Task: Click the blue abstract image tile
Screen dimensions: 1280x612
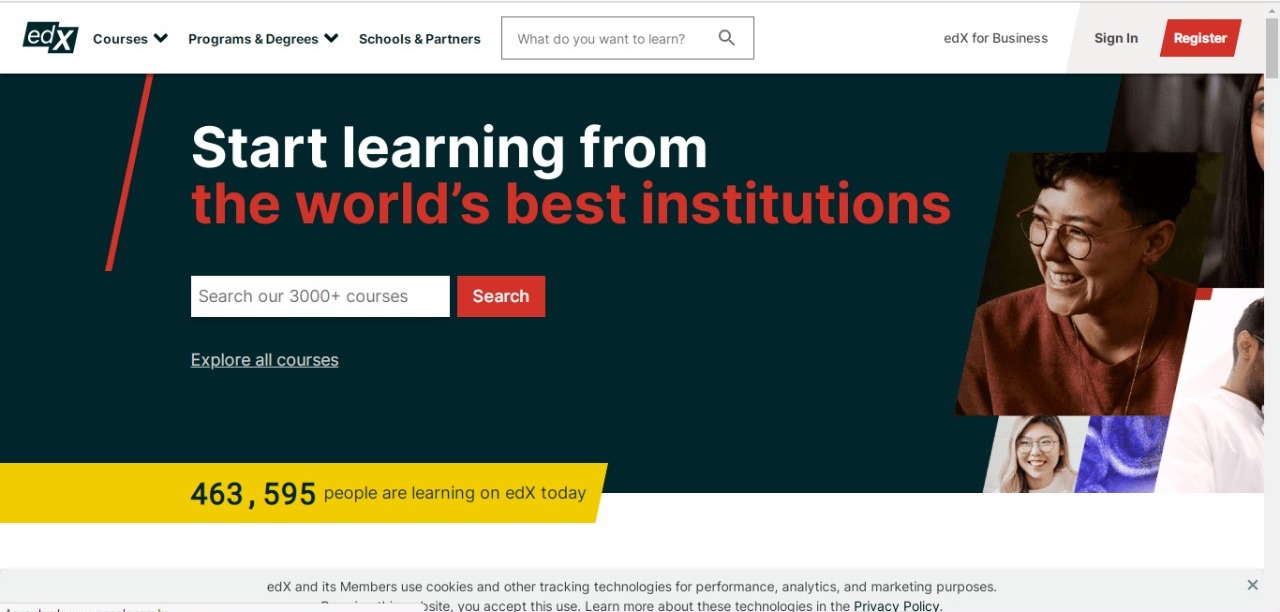Action: click(1120, 454)
